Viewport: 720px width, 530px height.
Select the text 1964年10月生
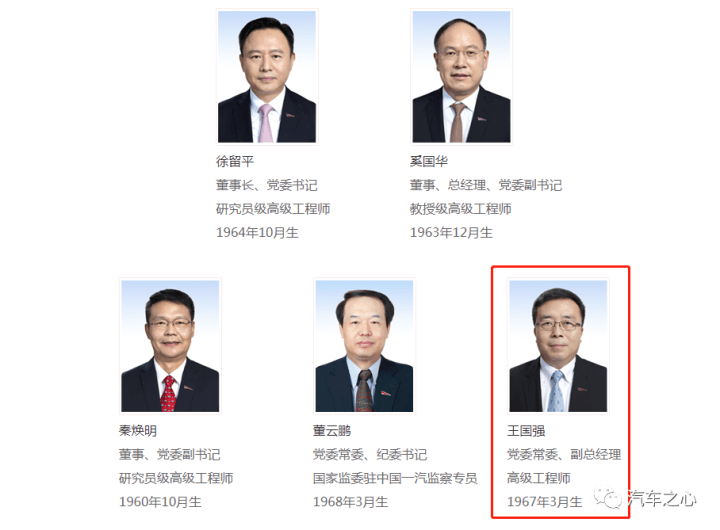pos(257,233)
